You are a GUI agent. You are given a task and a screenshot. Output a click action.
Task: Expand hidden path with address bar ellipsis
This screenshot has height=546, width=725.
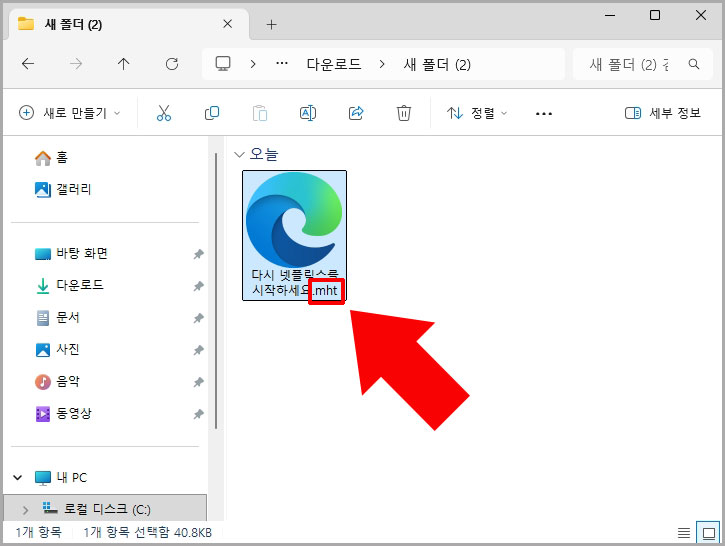tap(282, 64)
